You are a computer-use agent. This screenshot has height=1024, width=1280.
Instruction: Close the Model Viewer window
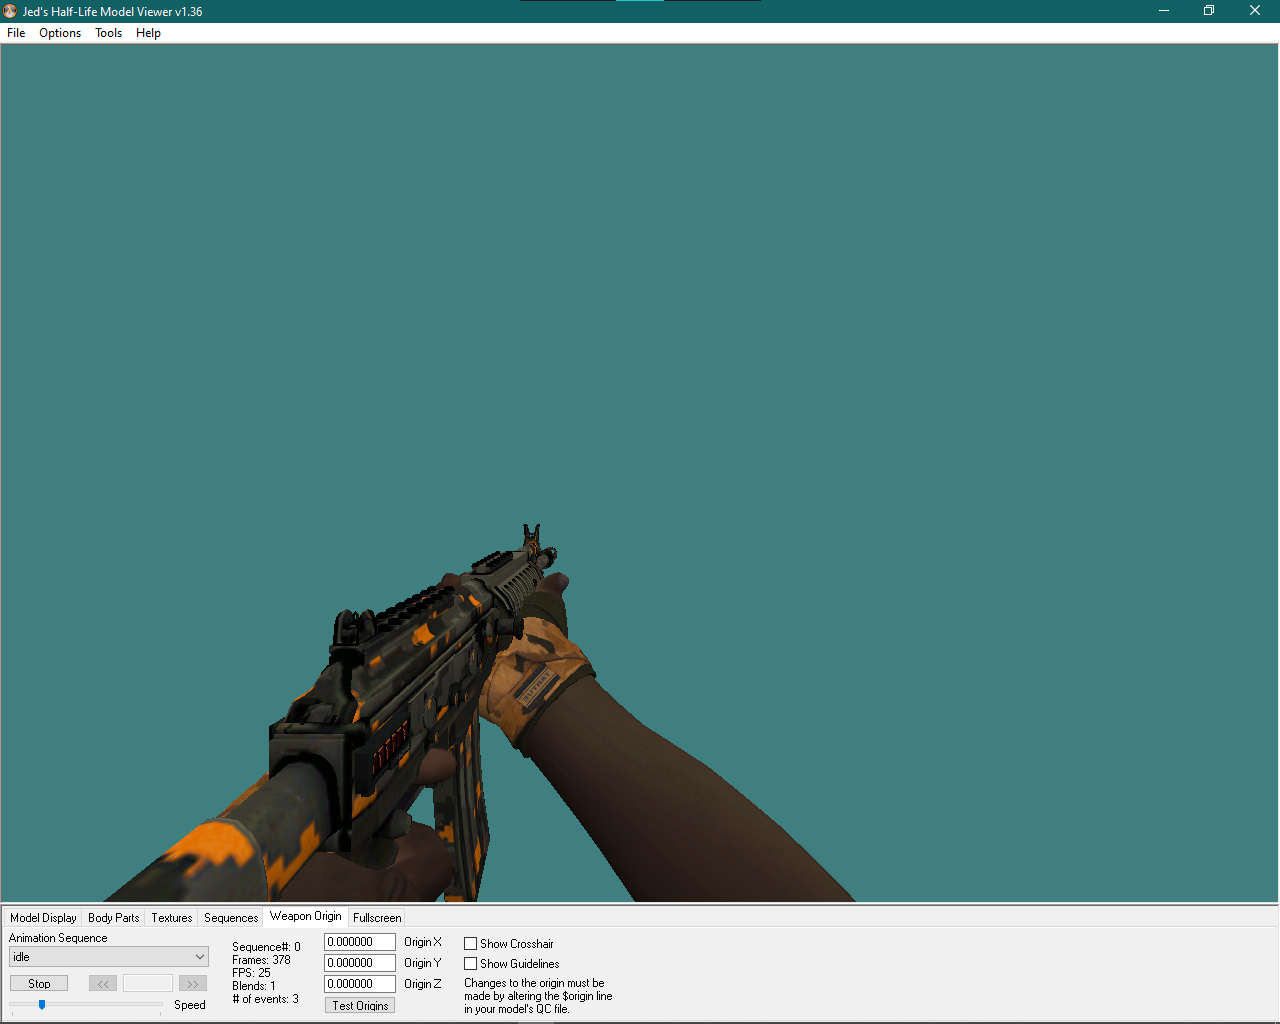pos(1255,11)
